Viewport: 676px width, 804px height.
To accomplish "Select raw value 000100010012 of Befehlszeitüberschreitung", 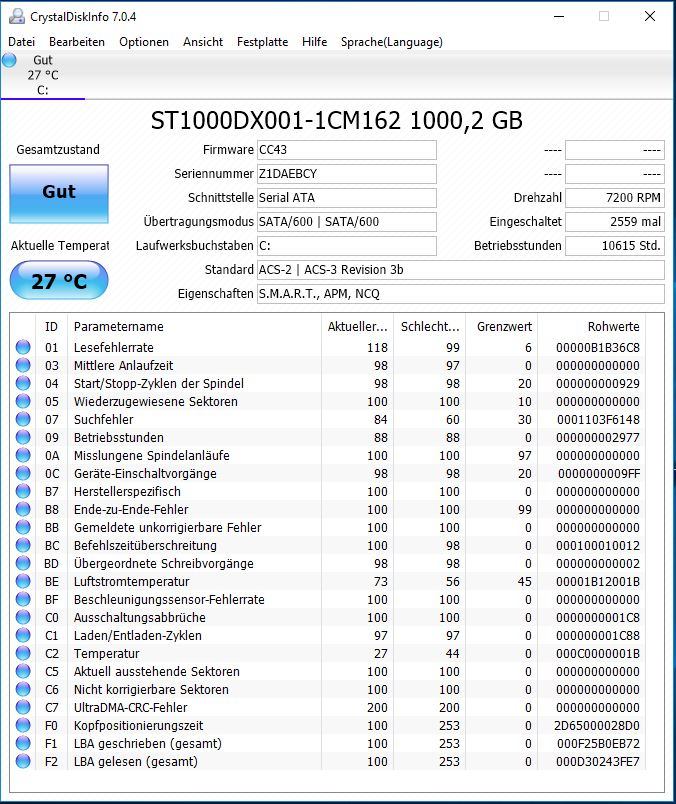I will pos(598,546).
